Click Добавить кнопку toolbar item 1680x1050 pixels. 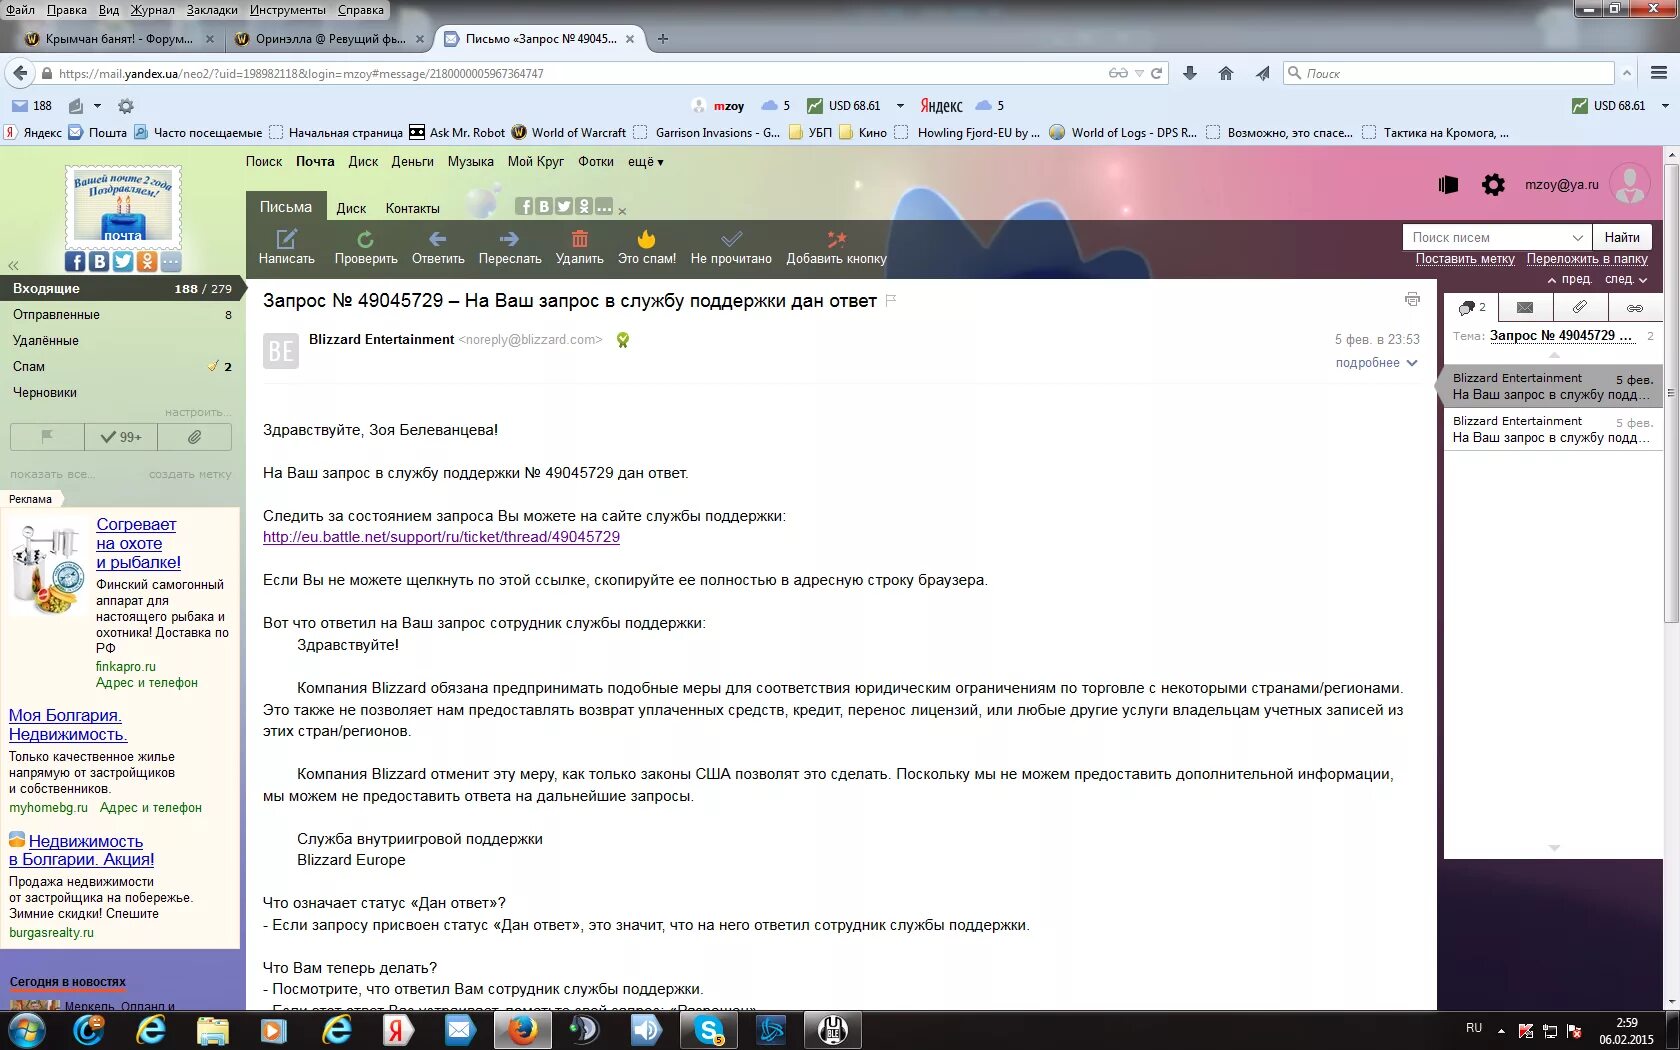[837, 247]
